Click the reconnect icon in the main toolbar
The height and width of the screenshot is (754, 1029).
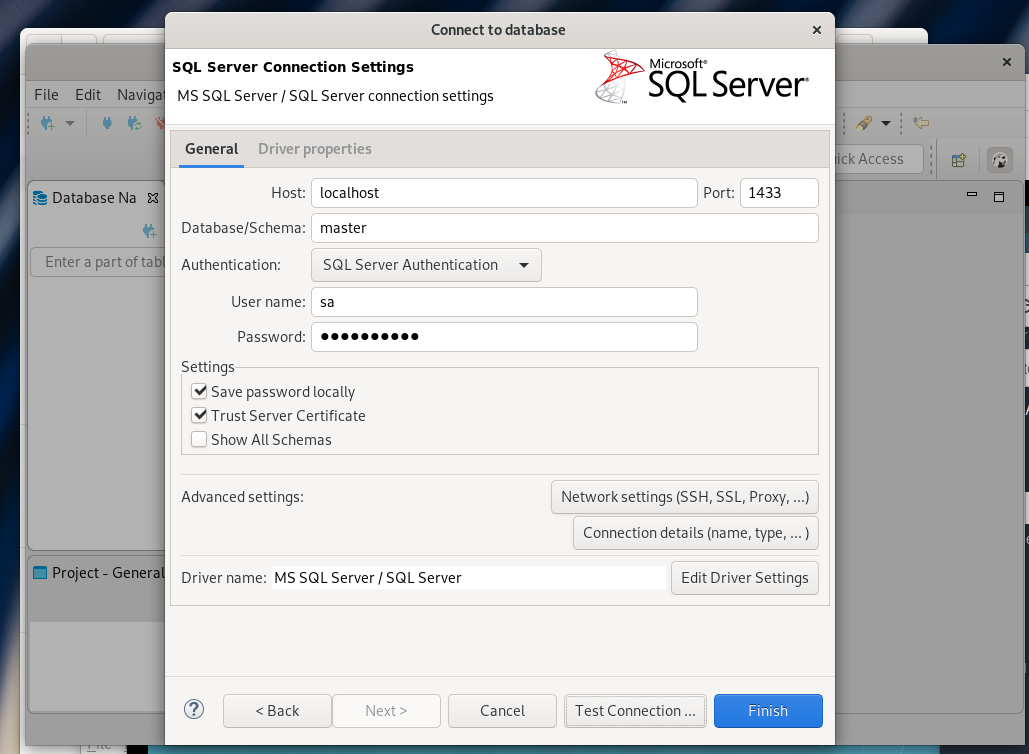coord(135,123)
